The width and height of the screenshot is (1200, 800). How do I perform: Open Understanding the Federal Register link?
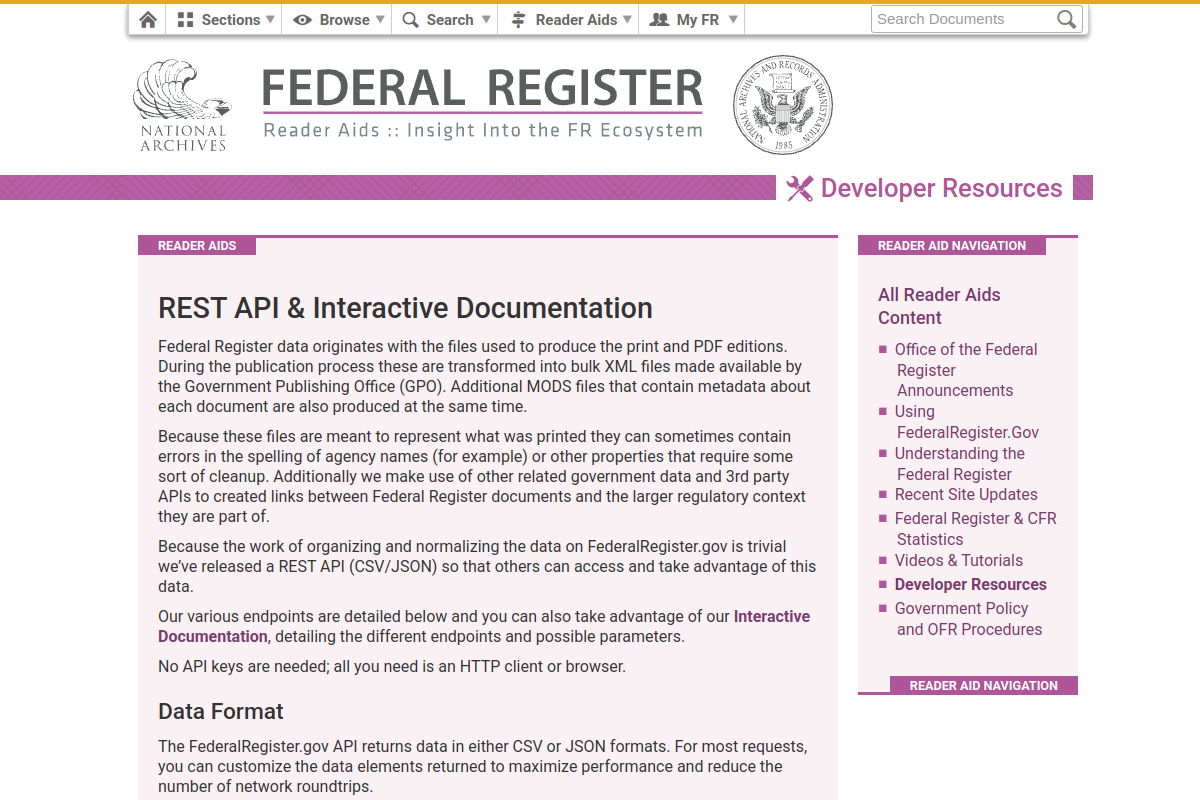(x=959, y=464)
